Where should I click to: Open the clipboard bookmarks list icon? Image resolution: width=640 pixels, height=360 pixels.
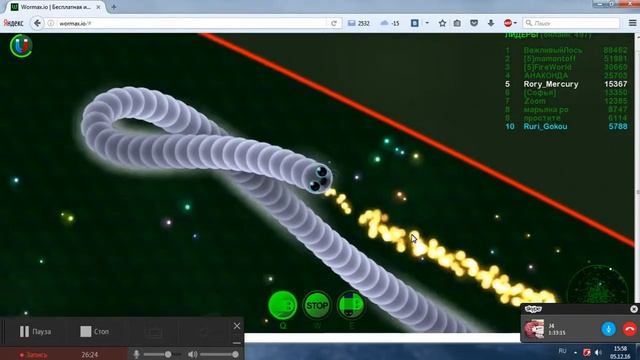click(457, 23)
